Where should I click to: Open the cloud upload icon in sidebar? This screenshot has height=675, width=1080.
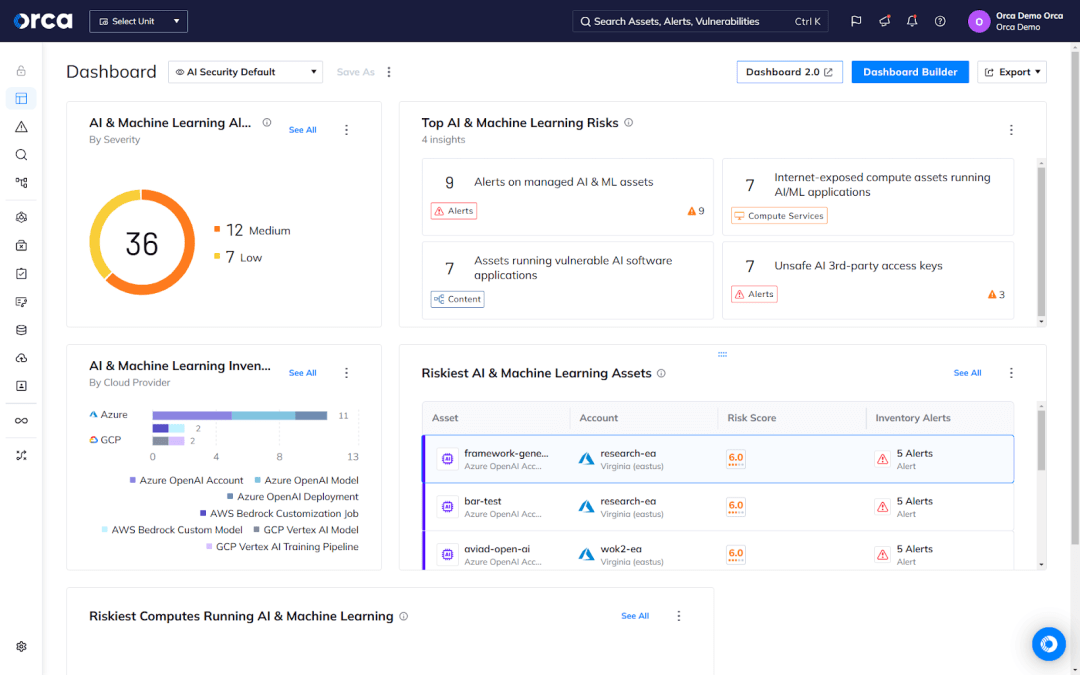point(21,358)
